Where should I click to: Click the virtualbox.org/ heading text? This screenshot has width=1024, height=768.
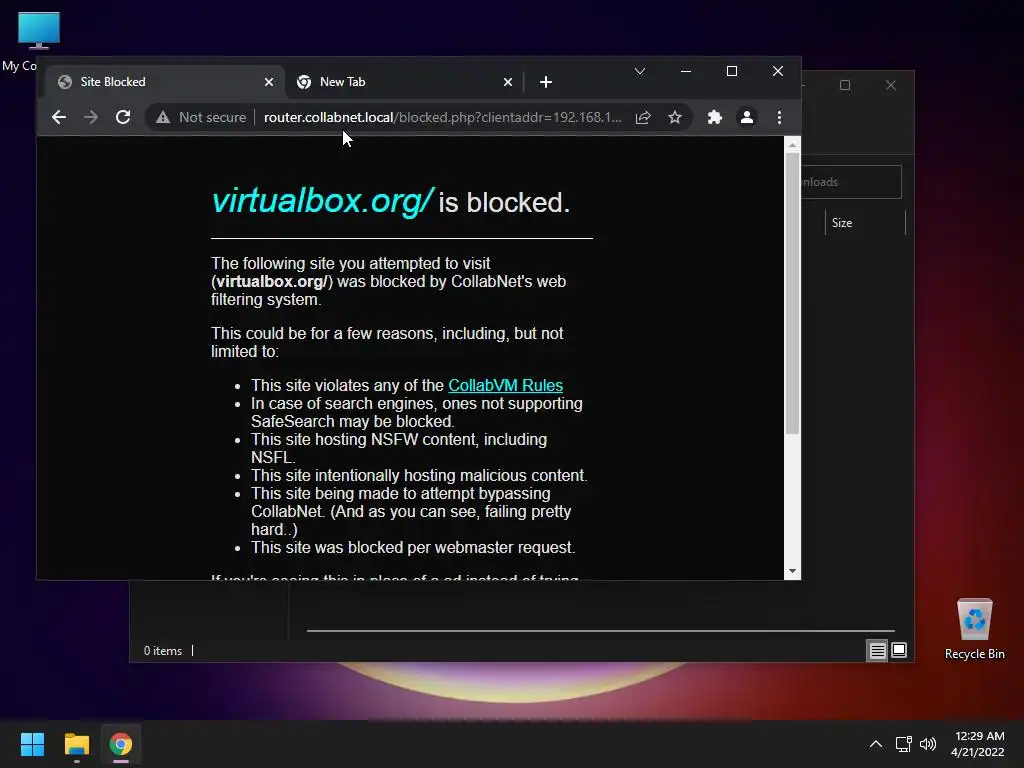coord(323,202)
